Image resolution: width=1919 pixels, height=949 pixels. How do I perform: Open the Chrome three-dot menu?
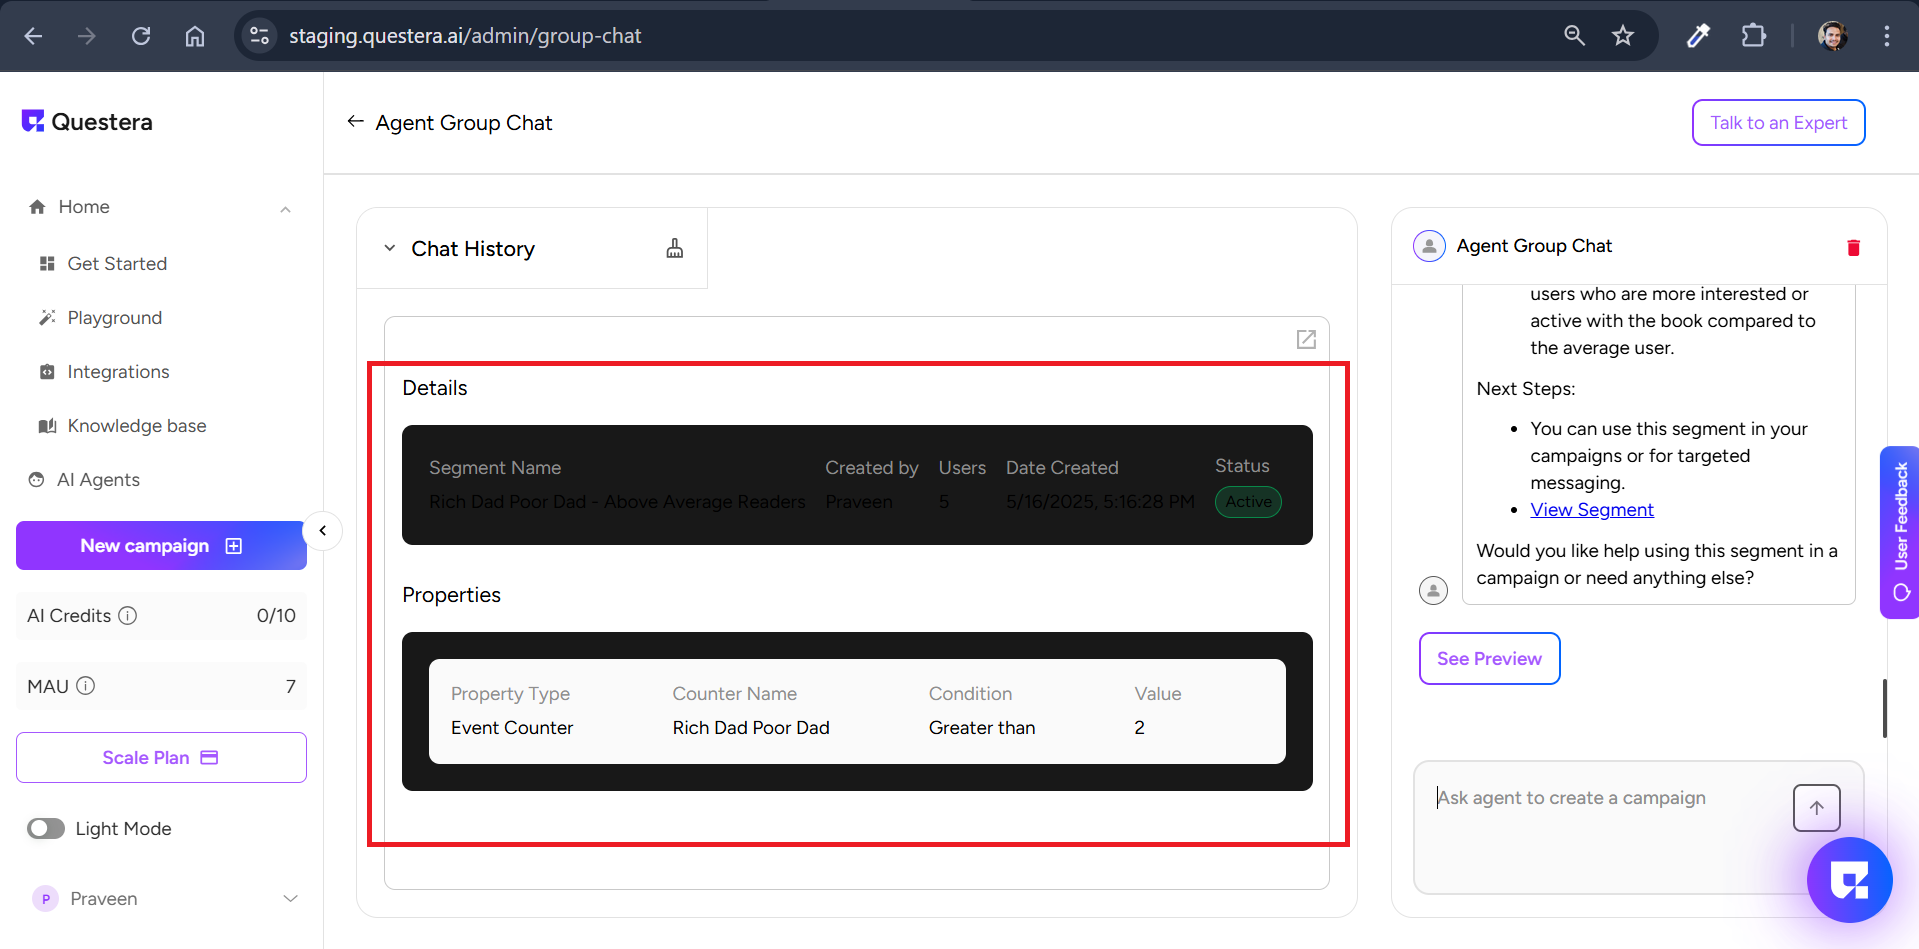(x=1887, y=36)
